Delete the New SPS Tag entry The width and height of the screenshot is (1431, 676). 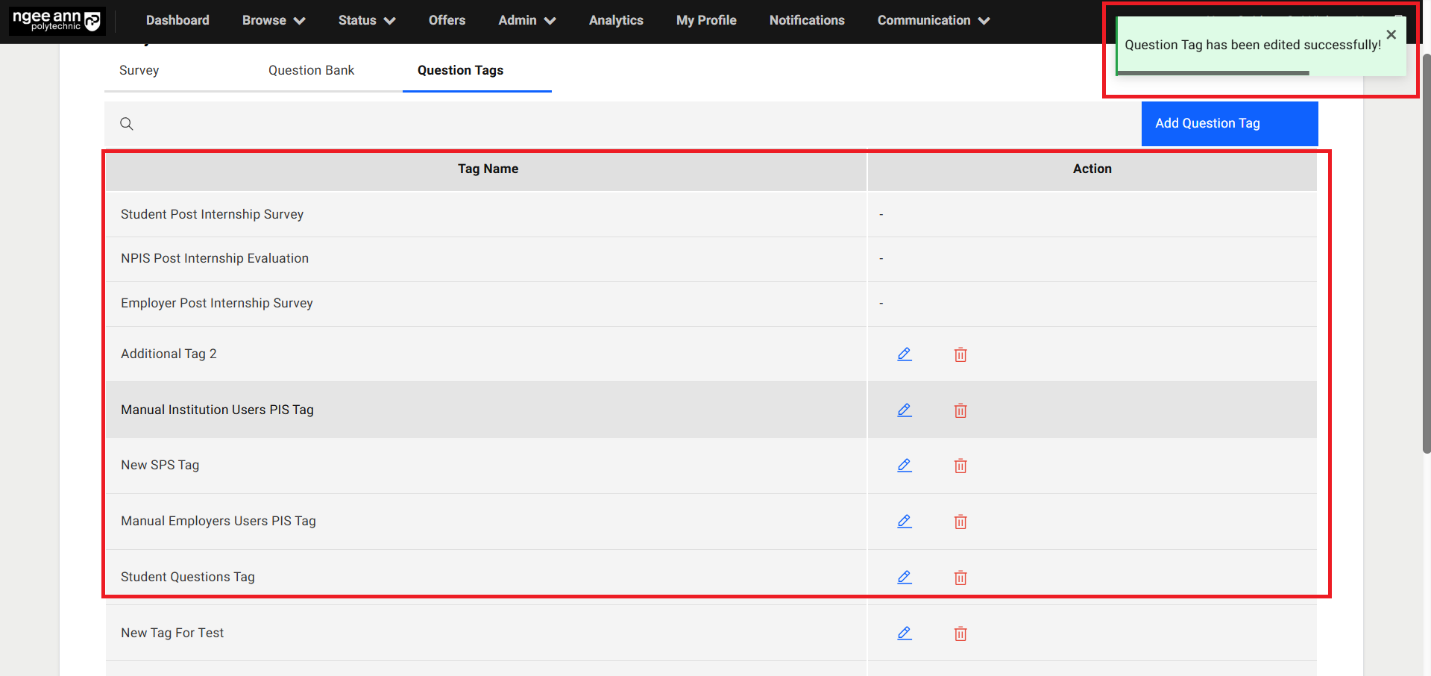(960, 466)
